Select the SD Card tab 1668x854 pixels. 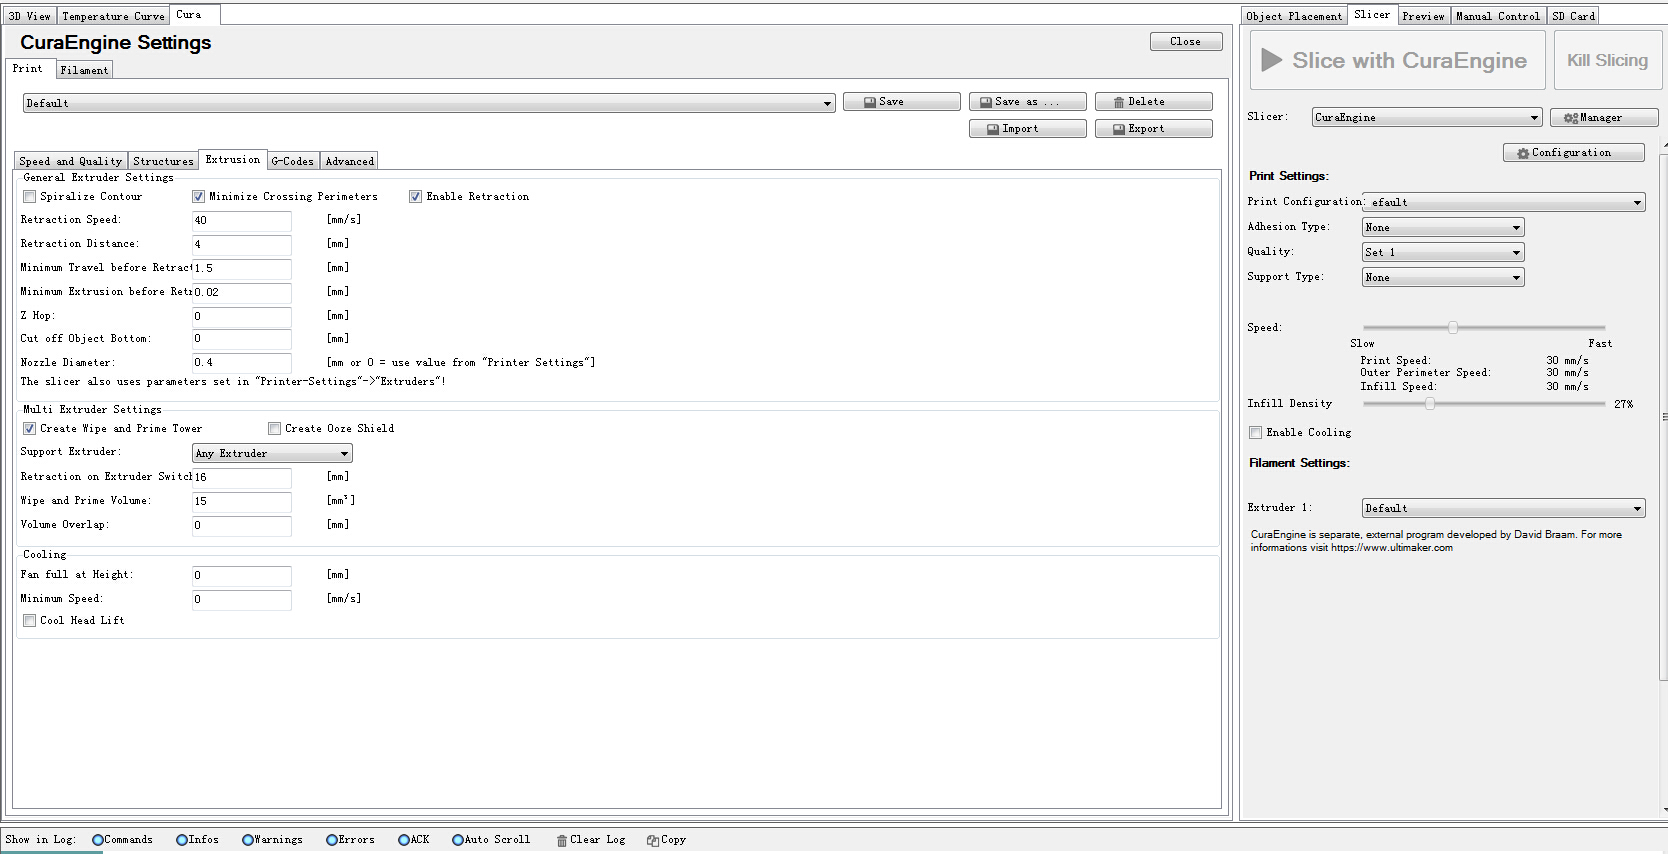click(x=1573, y=16)
